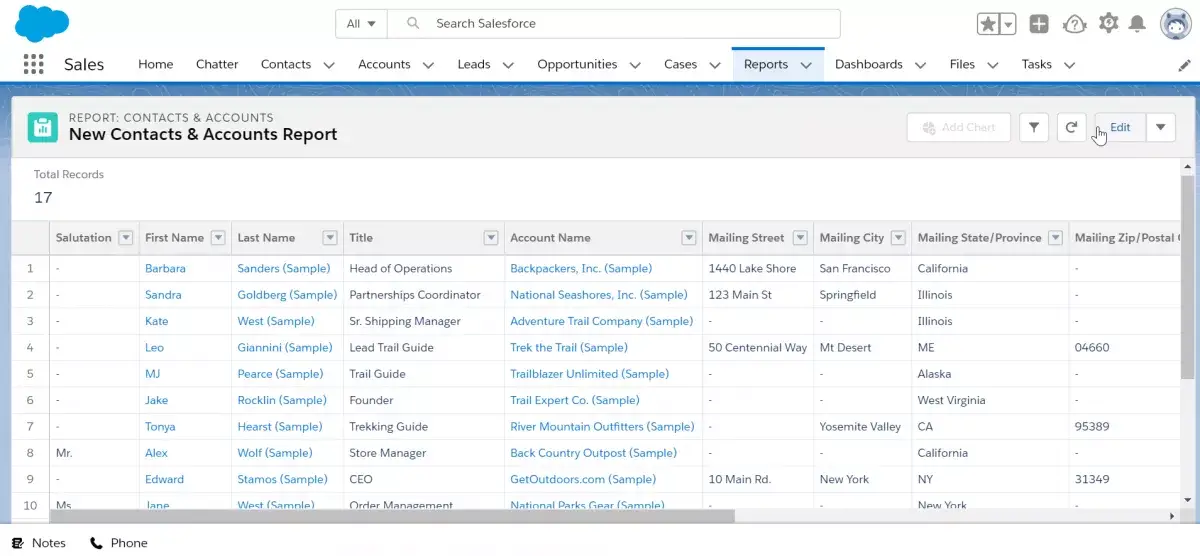Viewport: 1200px width, 556px height.
Task: Open River Mountain Outfitters (Sample) link
Action: point(602,426)
